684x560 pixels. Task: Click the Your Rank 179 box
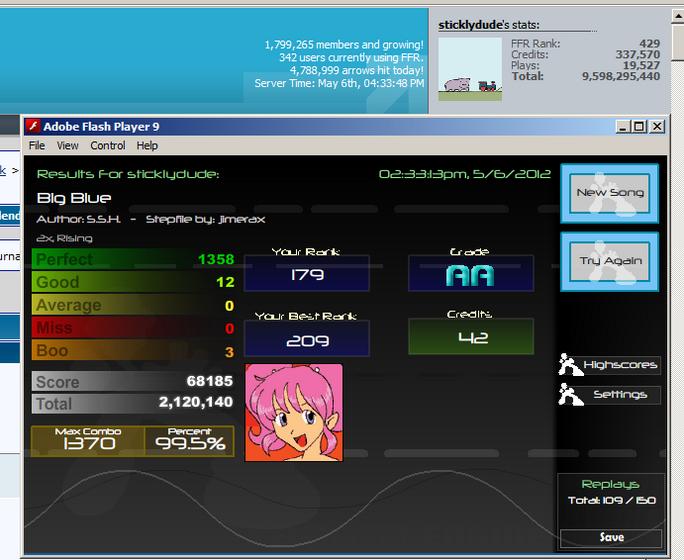click(307, 273)
